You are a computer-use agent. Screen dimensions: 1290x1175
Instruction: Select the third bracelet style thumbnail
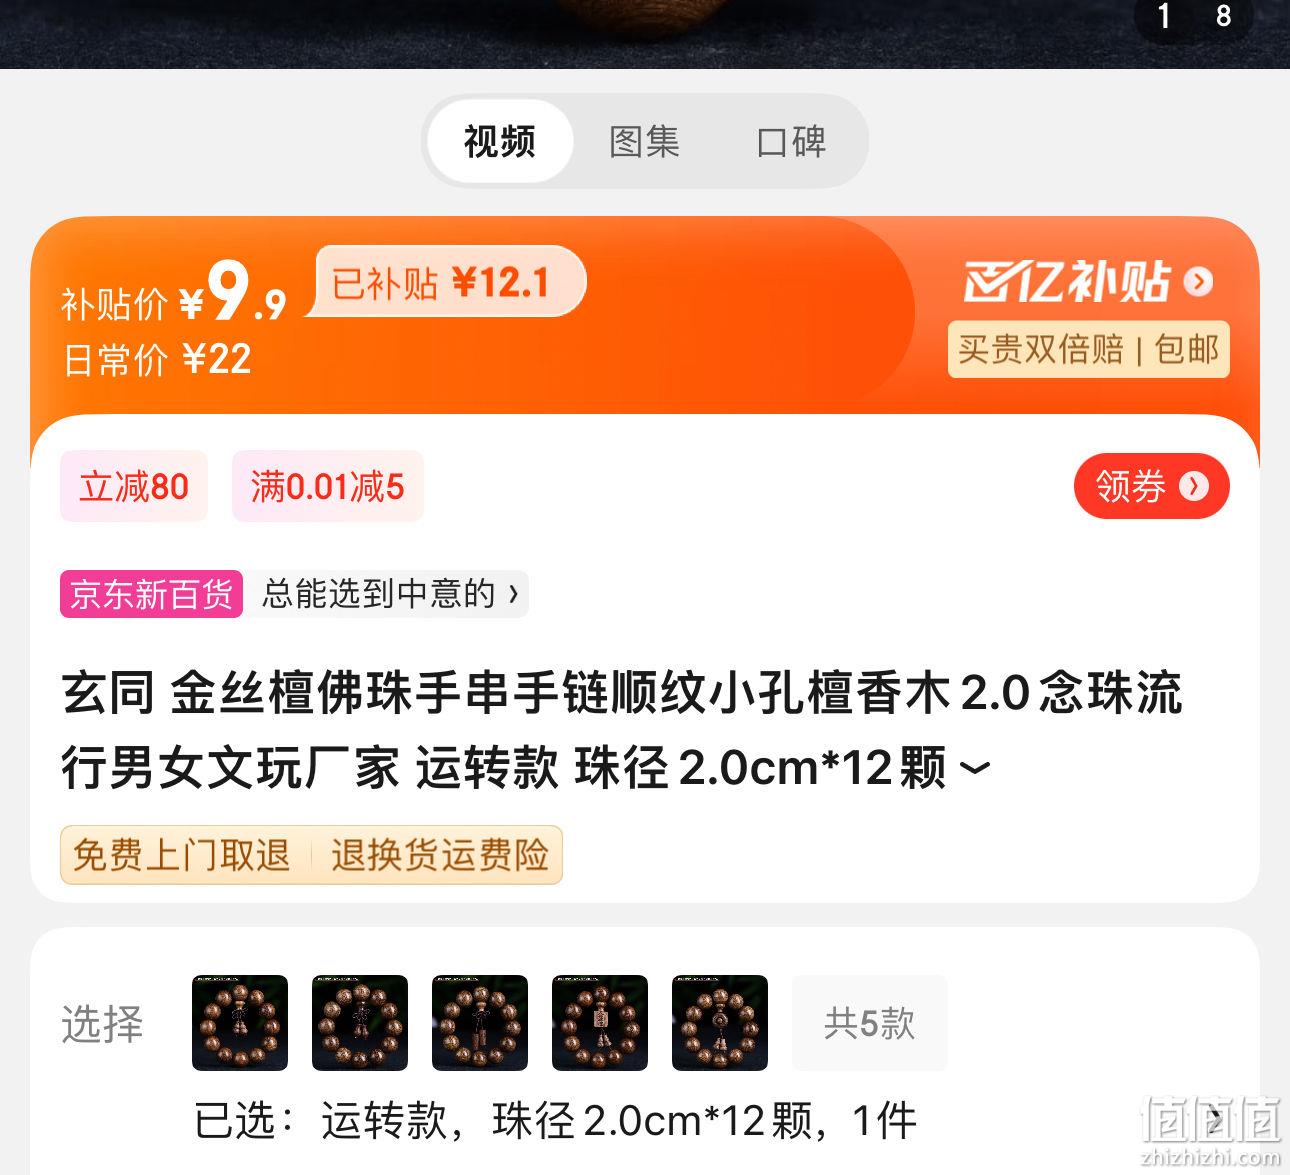480,1023
